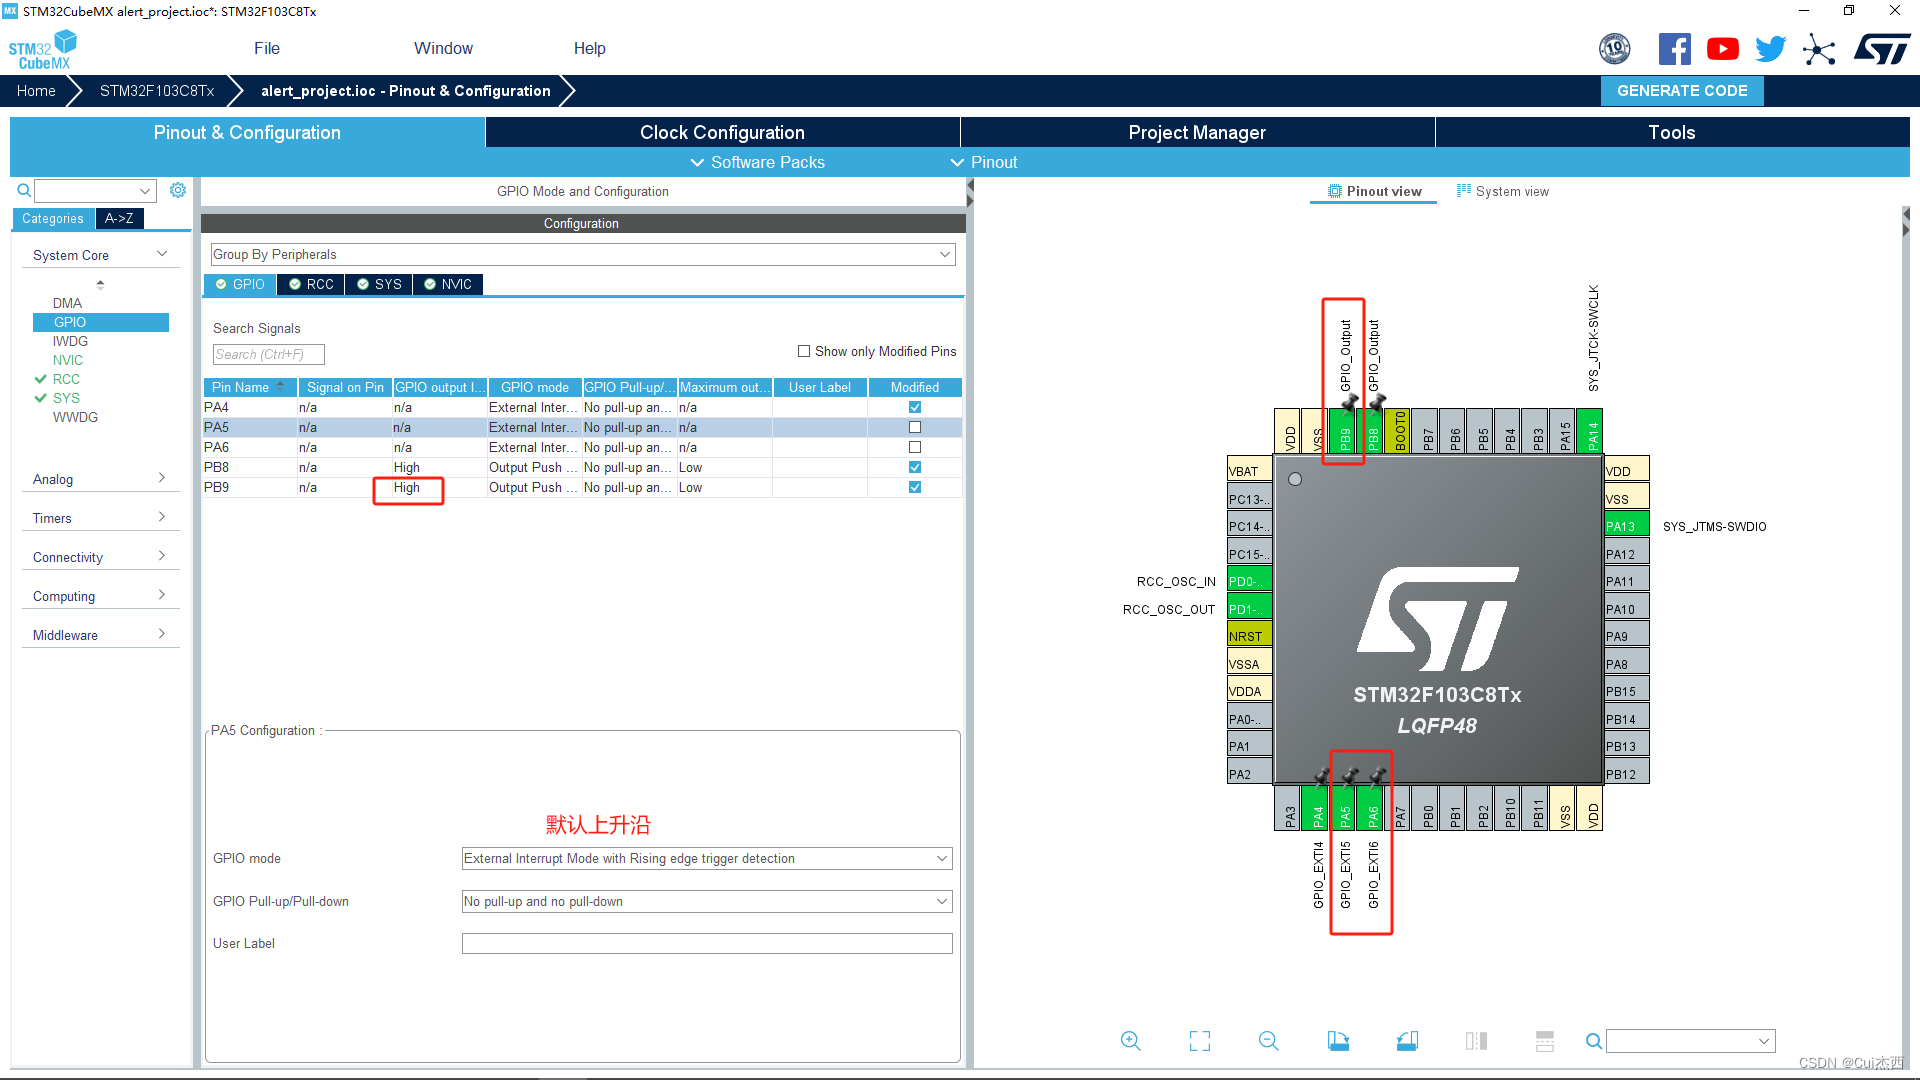This screenshot has height=1080, width=1920.
Task: Toggle Show only Modified Pins checkbox
Action: point(803,351)
